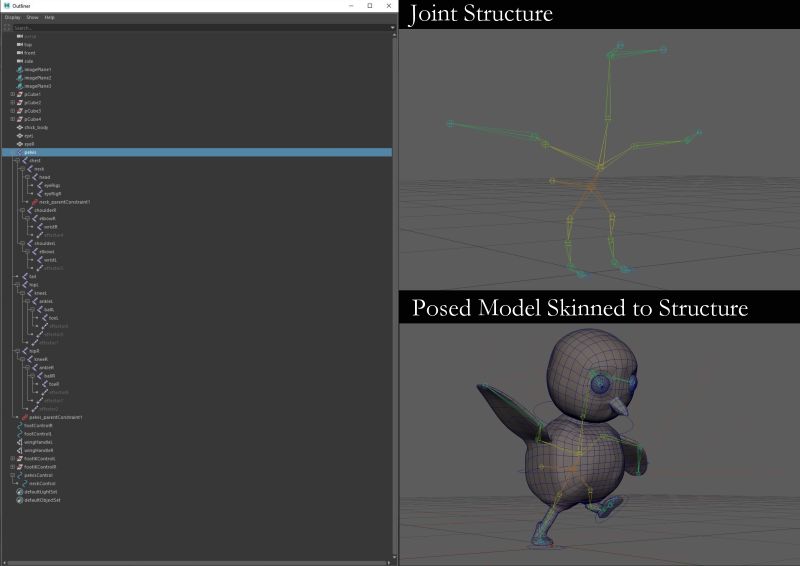Click the ballL joint icon
Viewport: 800px width, 566px height.
(40, 309)
